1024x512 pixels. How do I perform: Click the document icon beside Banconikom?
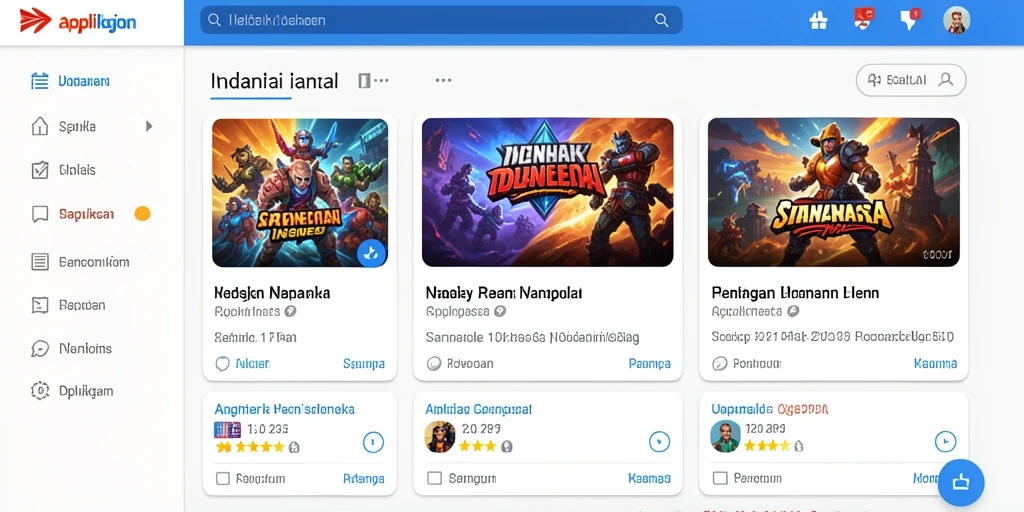point(40,262)
